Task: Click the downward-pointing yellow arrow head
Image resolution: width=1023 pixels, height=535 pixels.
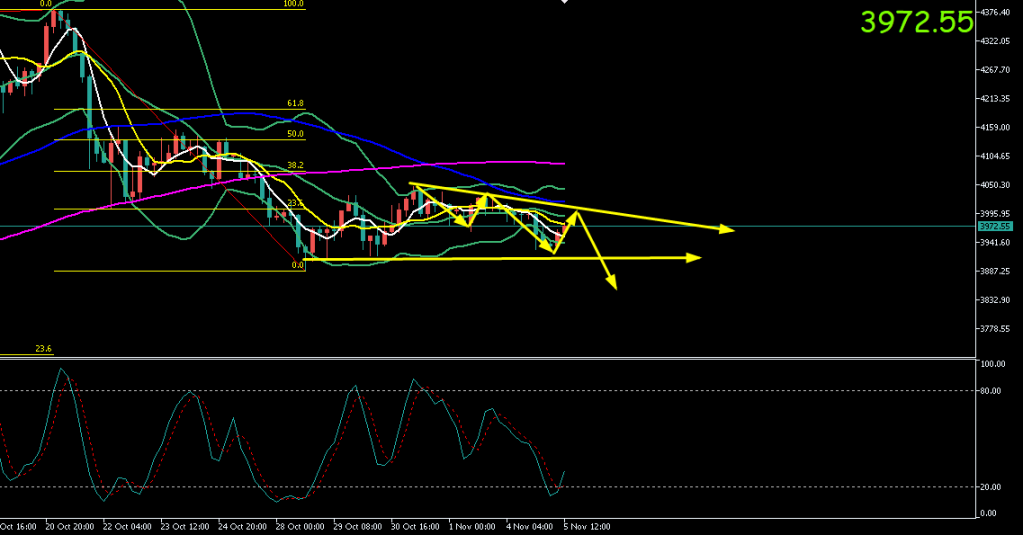Action: point(612,285)
